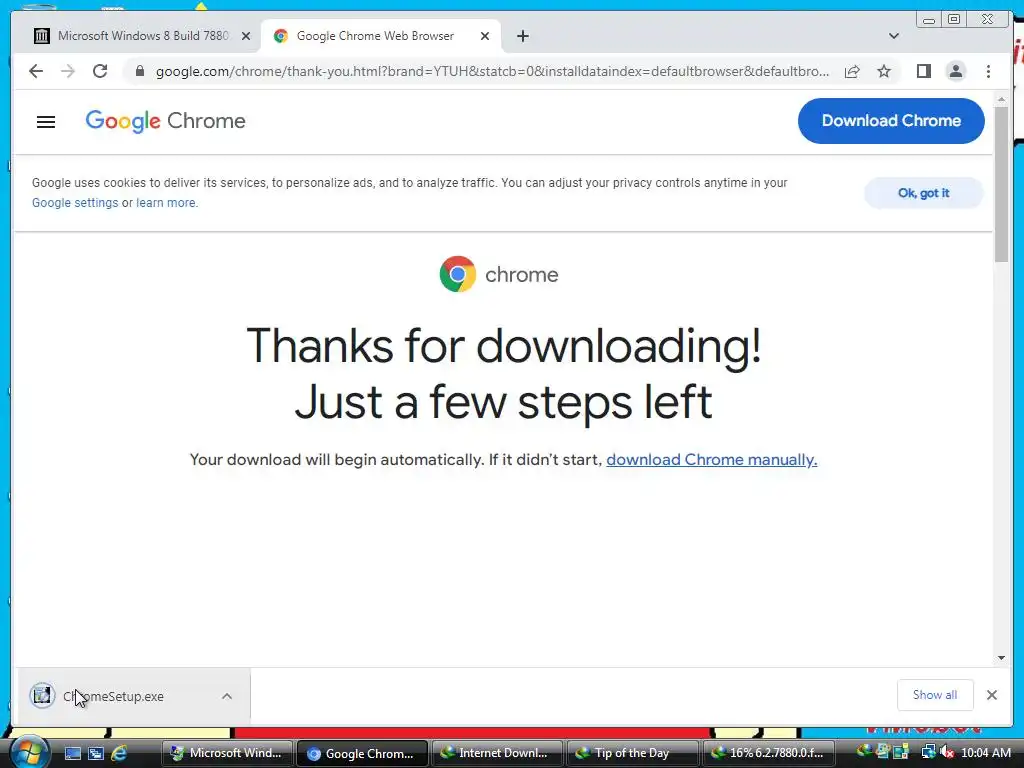1024x768 pixels.
Task: Restore down the Chrome window
Action: coord(953,20)
